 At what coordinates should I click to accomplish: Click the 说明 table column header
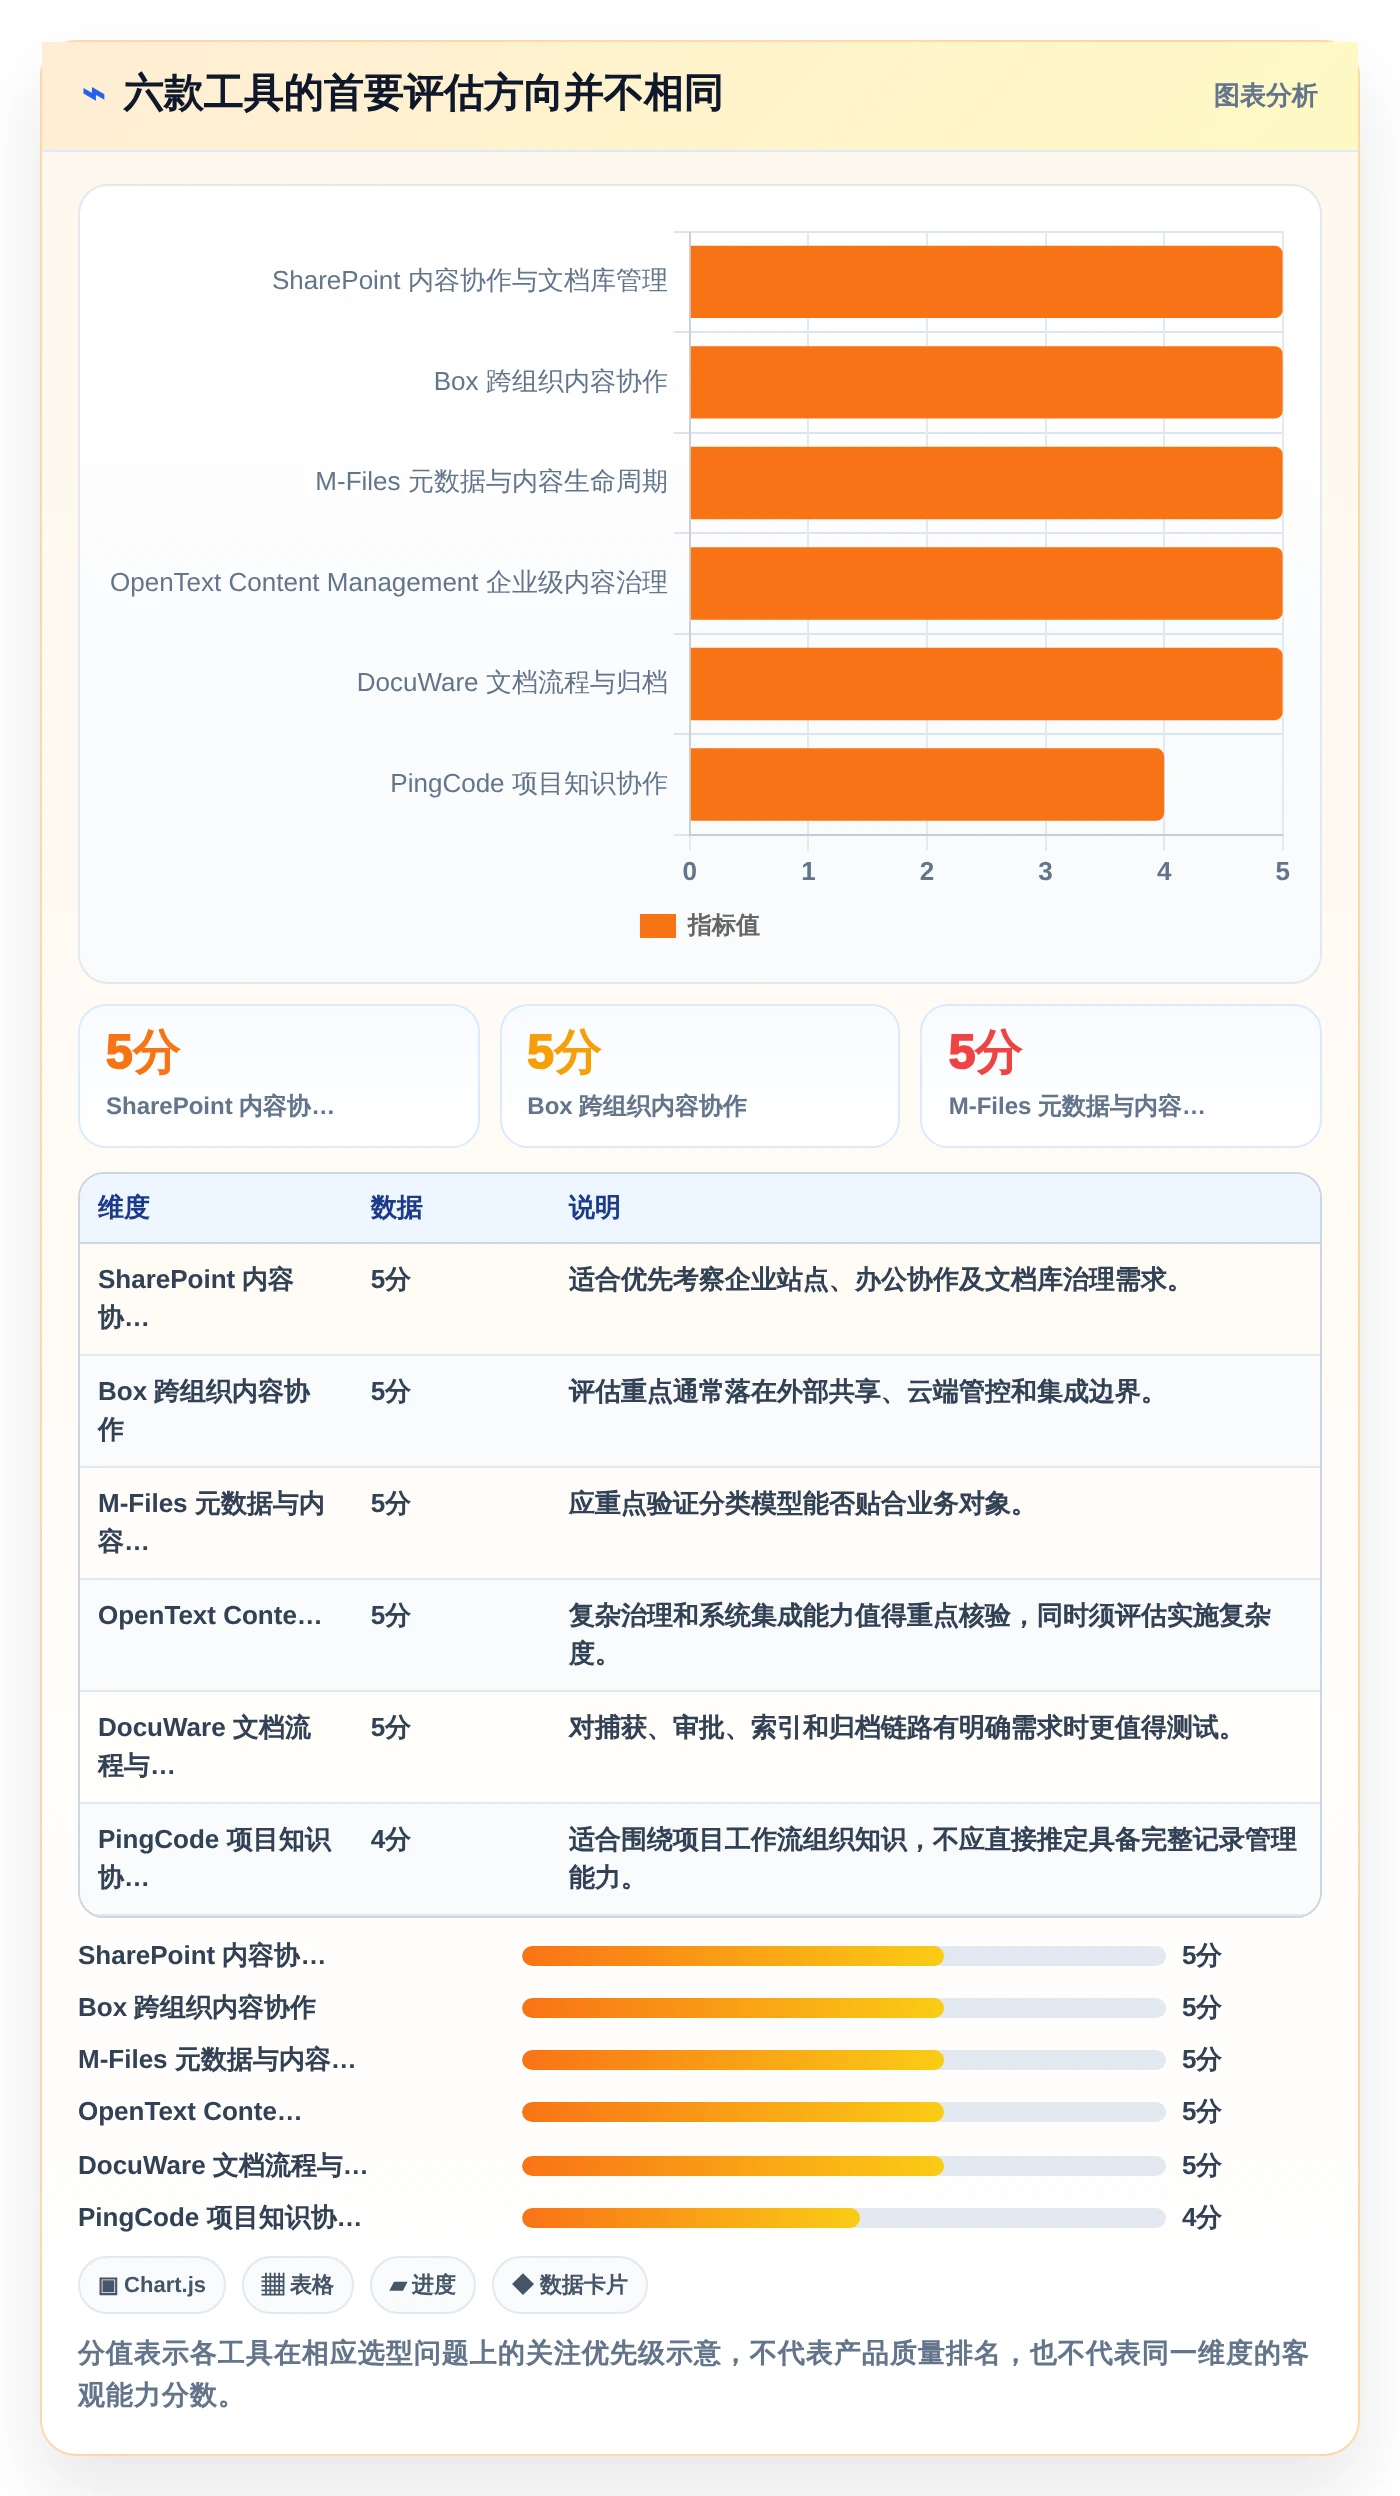pyautogui.click(x=595, y=1208)
